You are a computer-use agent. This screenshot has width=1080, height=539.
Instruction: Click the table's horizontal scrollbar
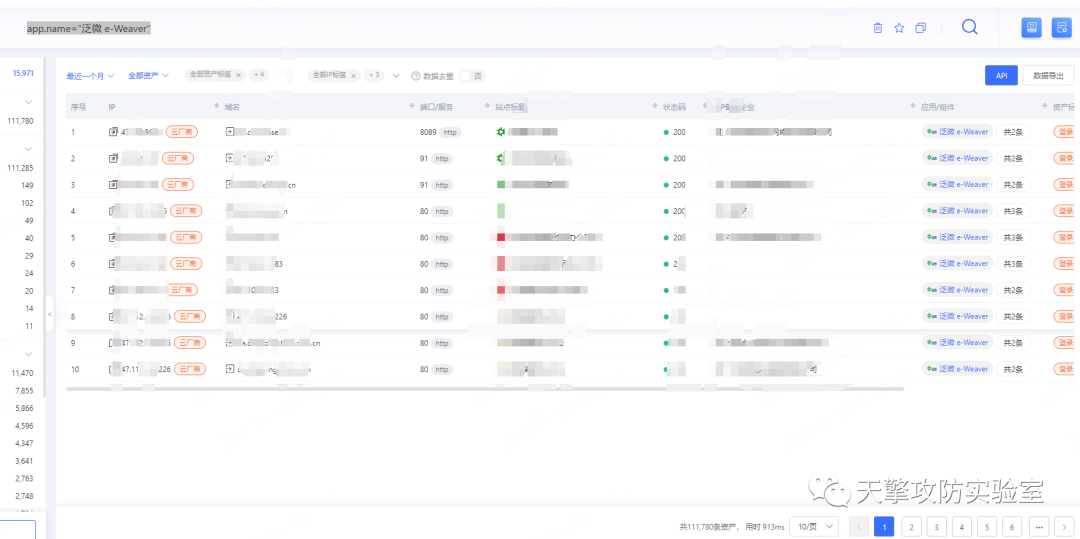pos(485,389)
